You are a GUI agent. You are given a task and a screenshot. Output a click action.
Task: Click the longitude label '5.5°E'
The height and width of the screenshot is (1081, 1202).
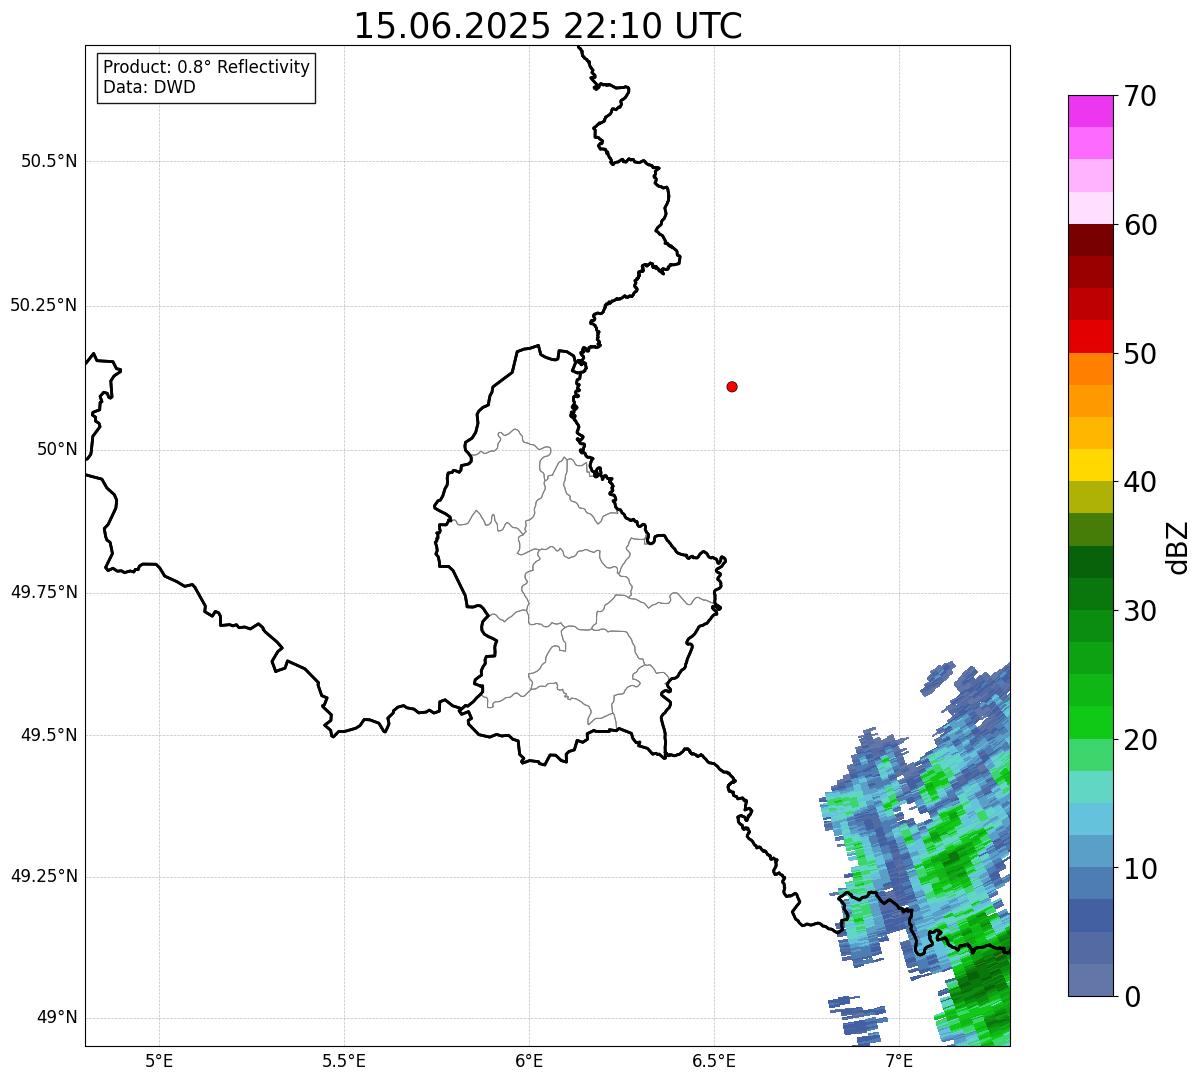click(344, 1060)
